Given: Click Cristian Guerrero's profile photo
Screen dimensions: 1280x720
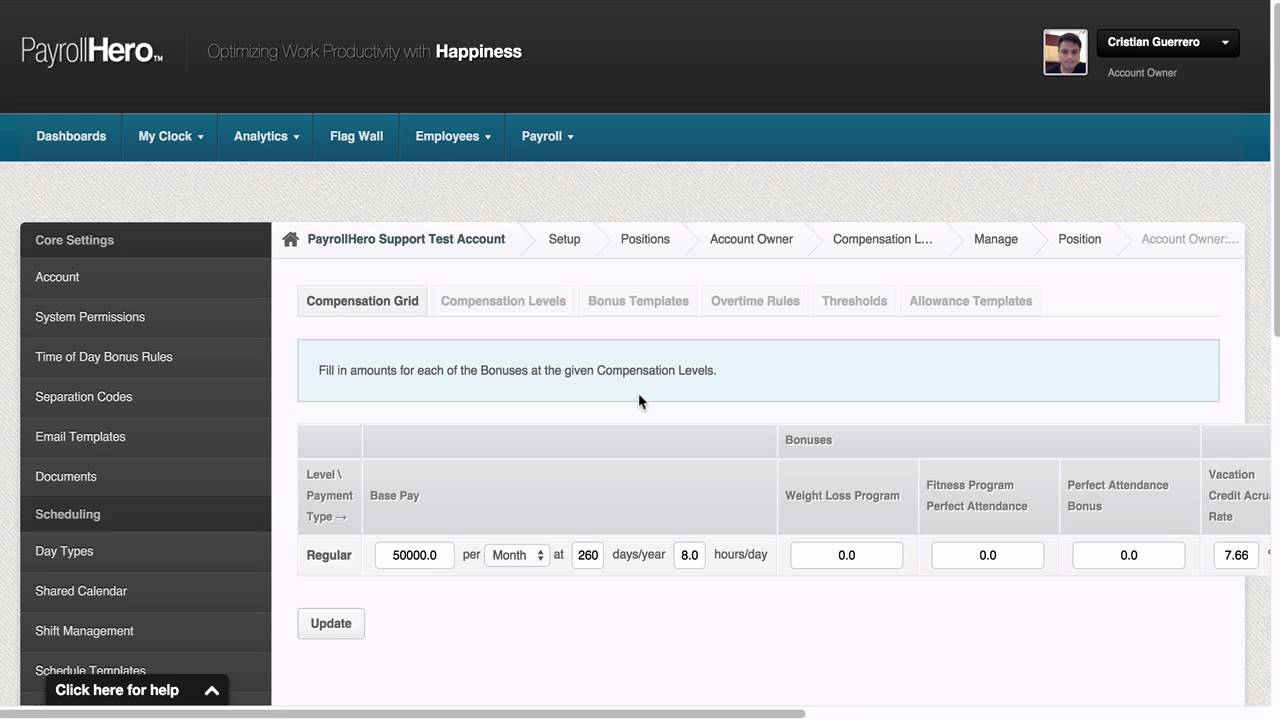Looking at the screenshot, I should [x=1065, y=52].
